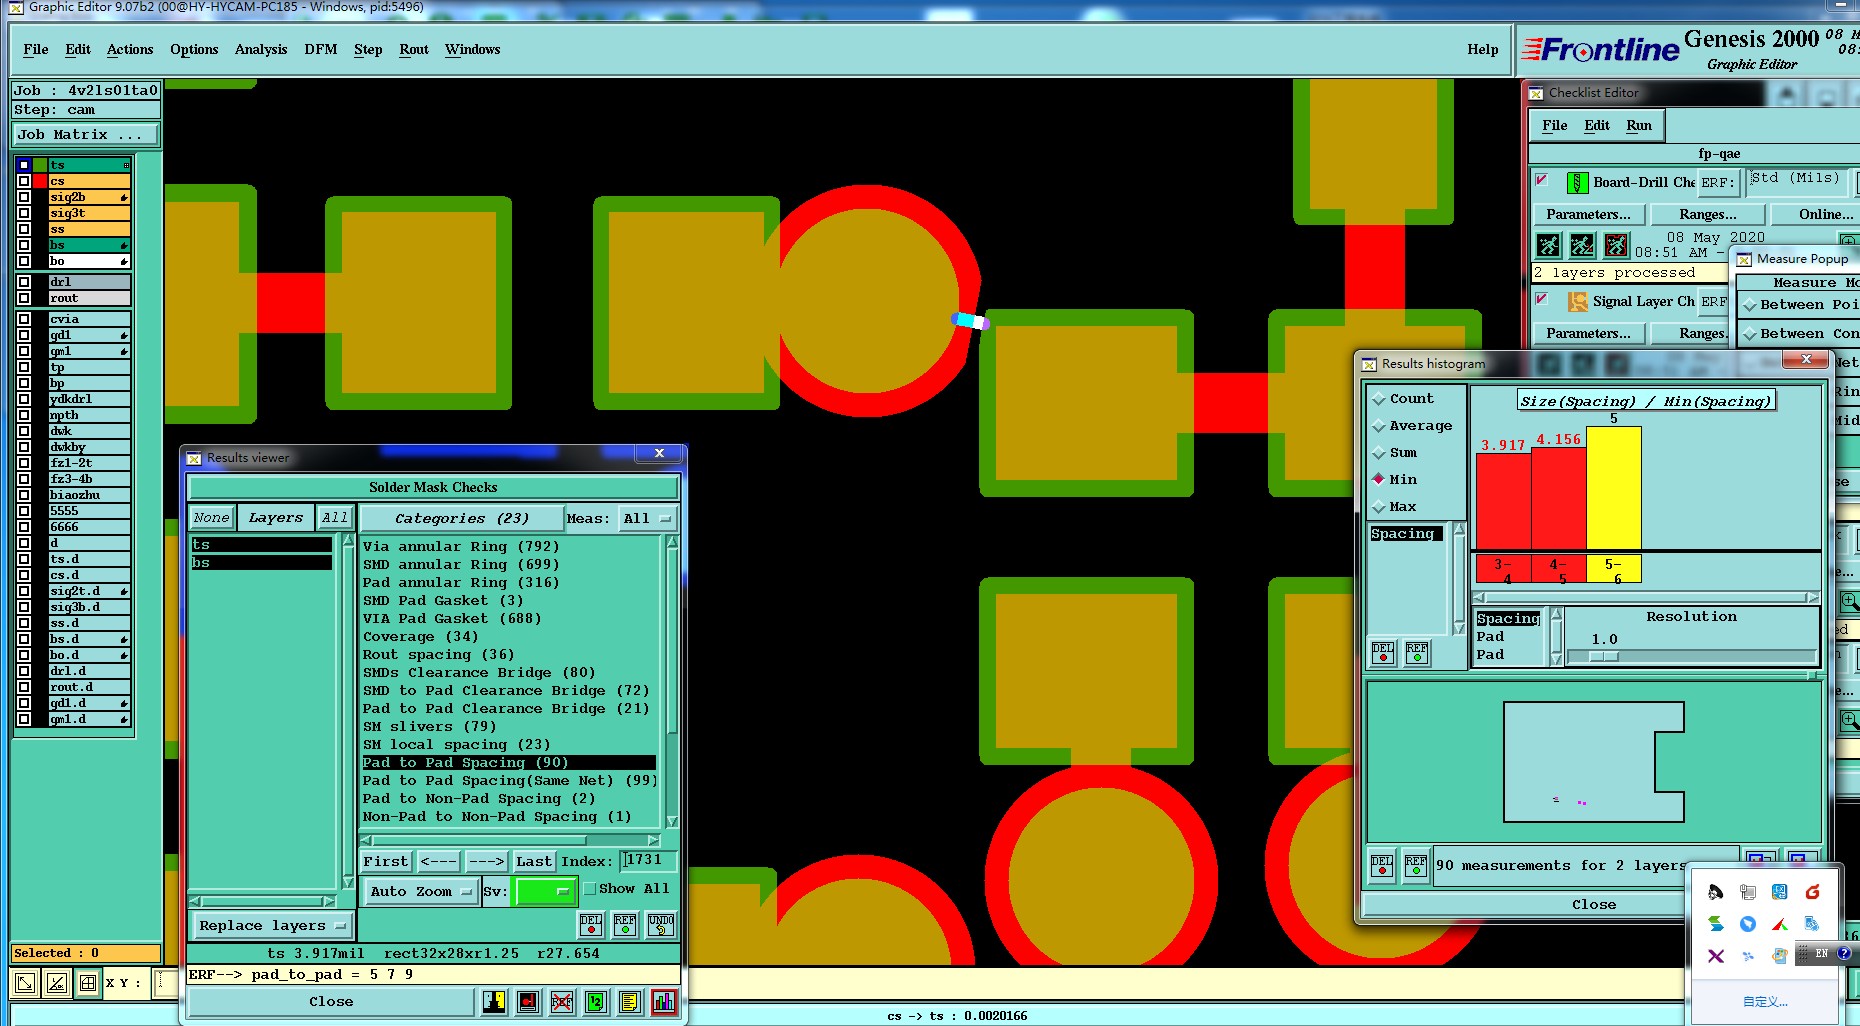Select the Average radio option in histogram
Image resolution: width=1860 pixels, height=1026 pixels.
[1379, 426]
